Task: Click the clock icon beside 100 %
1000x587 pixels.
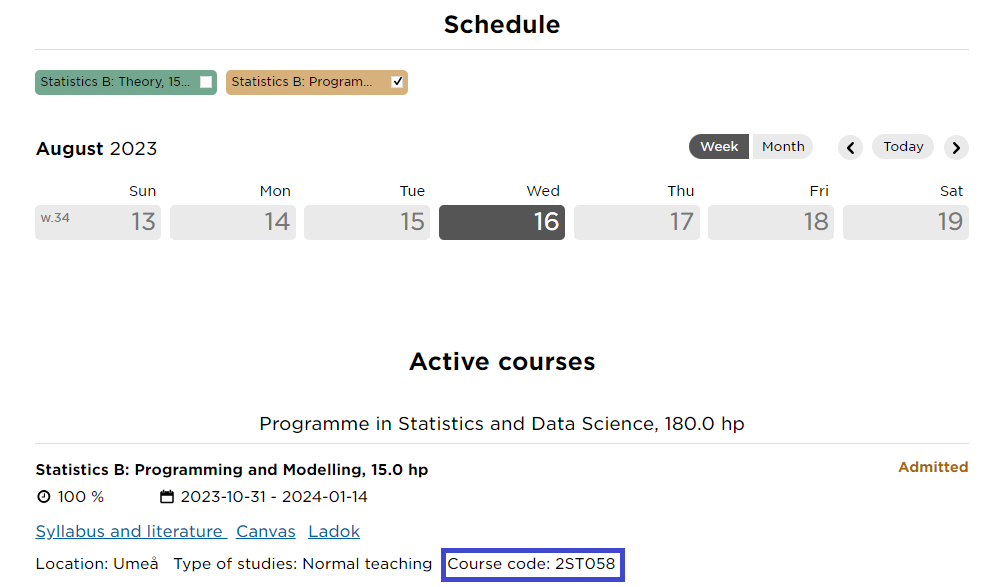Action: click(x=43, y=496)
